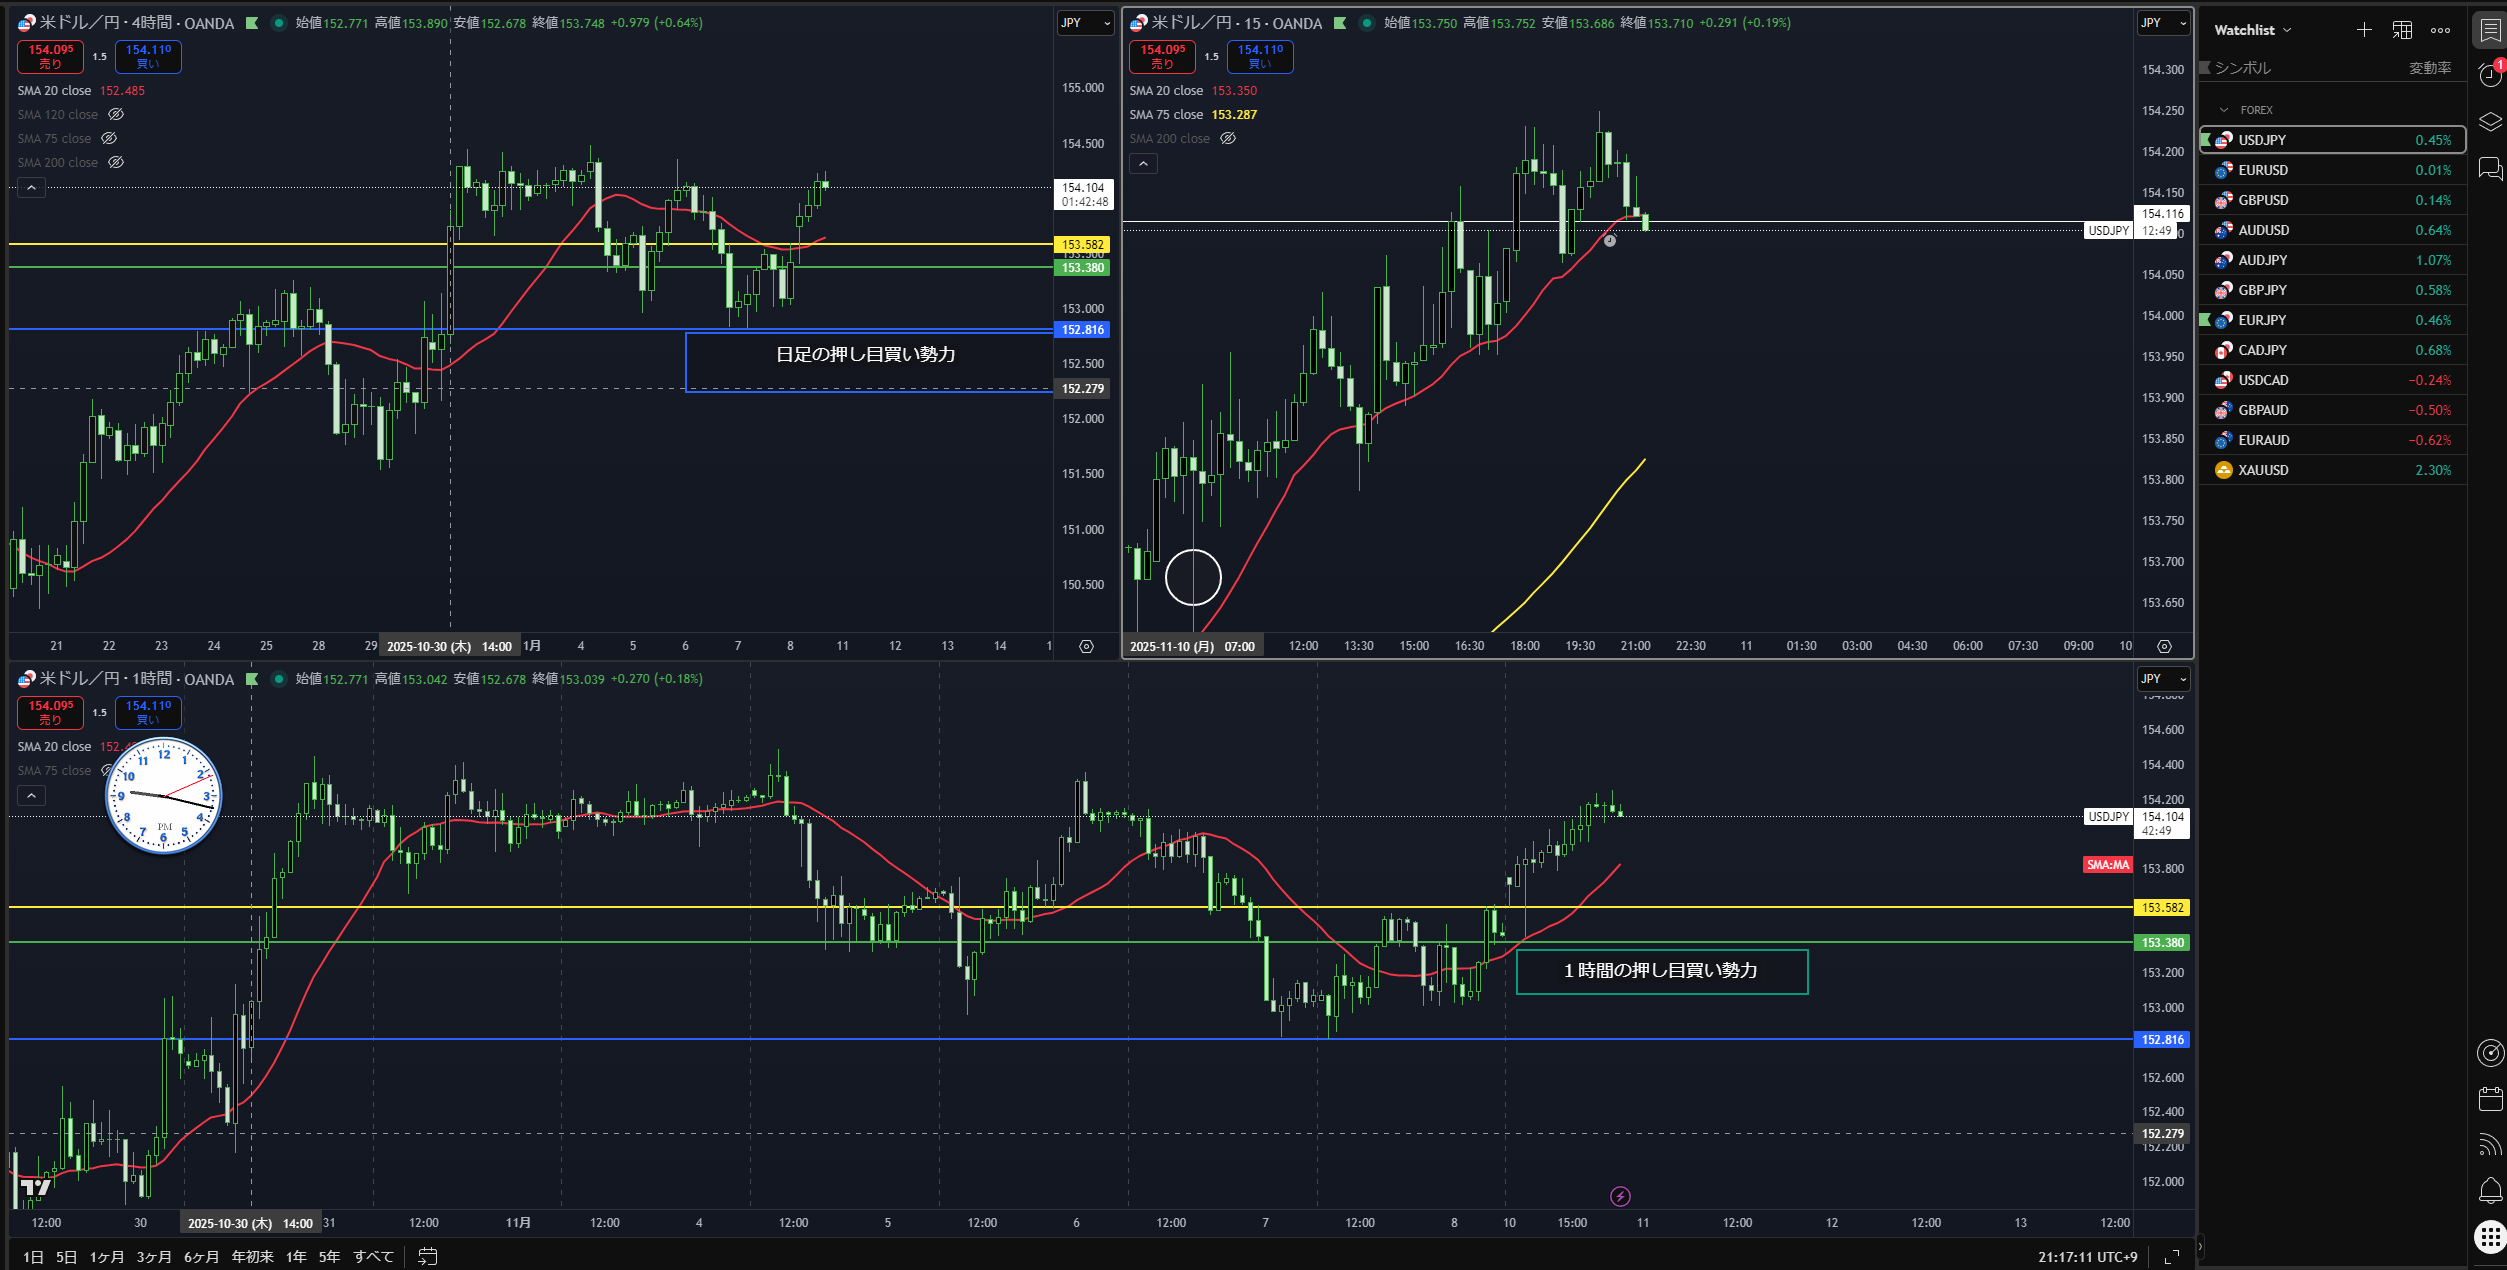The width and height of the screenshot is (2507, 1270).
Task: Open the JPY currency dropdown on 4-hour chart
Action: pos(1085,23)
